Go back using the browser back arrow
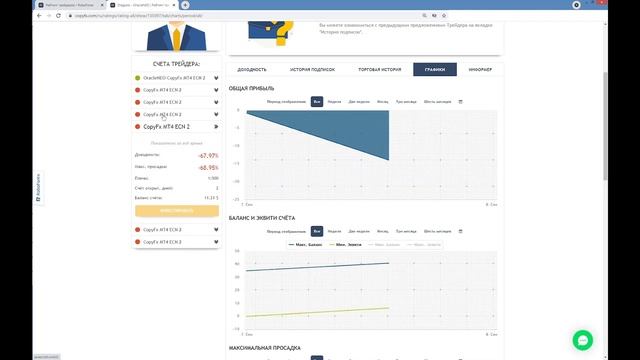Image resolution: width=640 pixels, height=360 pixels. 39,16
